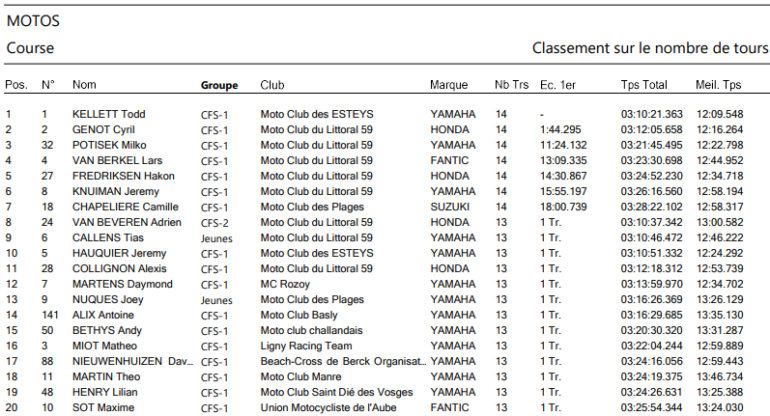The width and height of the screenshot is (770, 416).
Task: Select the Meil. Tps column header
Action: click(718, 85)
